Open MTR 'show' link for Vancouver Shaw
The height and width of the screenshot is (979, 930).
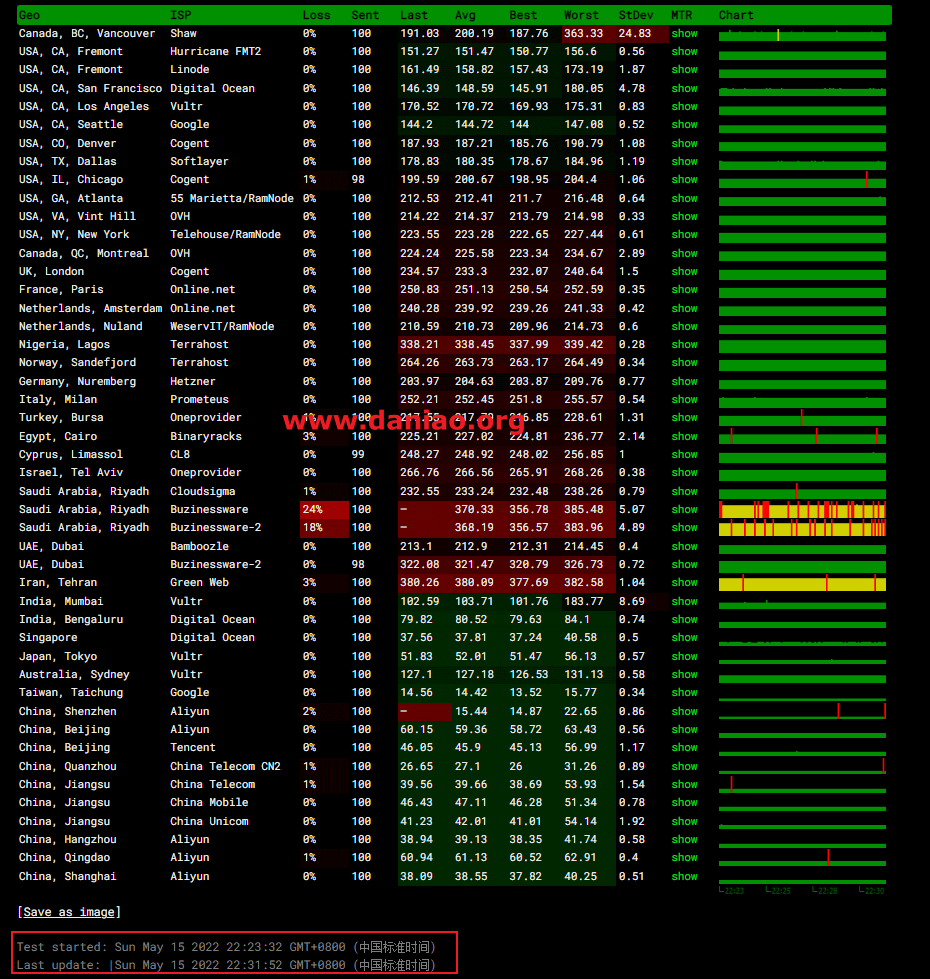684,34
